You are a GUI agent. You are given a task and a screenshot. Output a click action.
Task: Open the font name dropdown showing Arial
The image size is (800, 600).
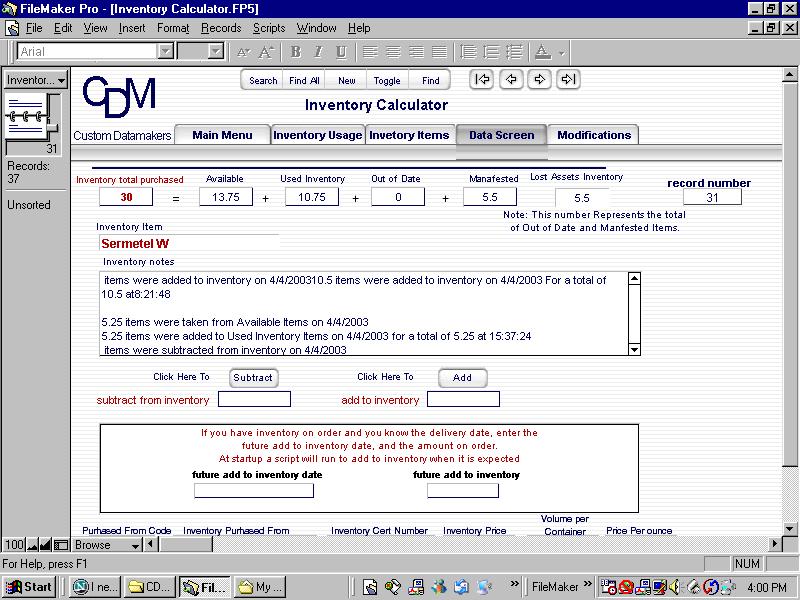165,52
